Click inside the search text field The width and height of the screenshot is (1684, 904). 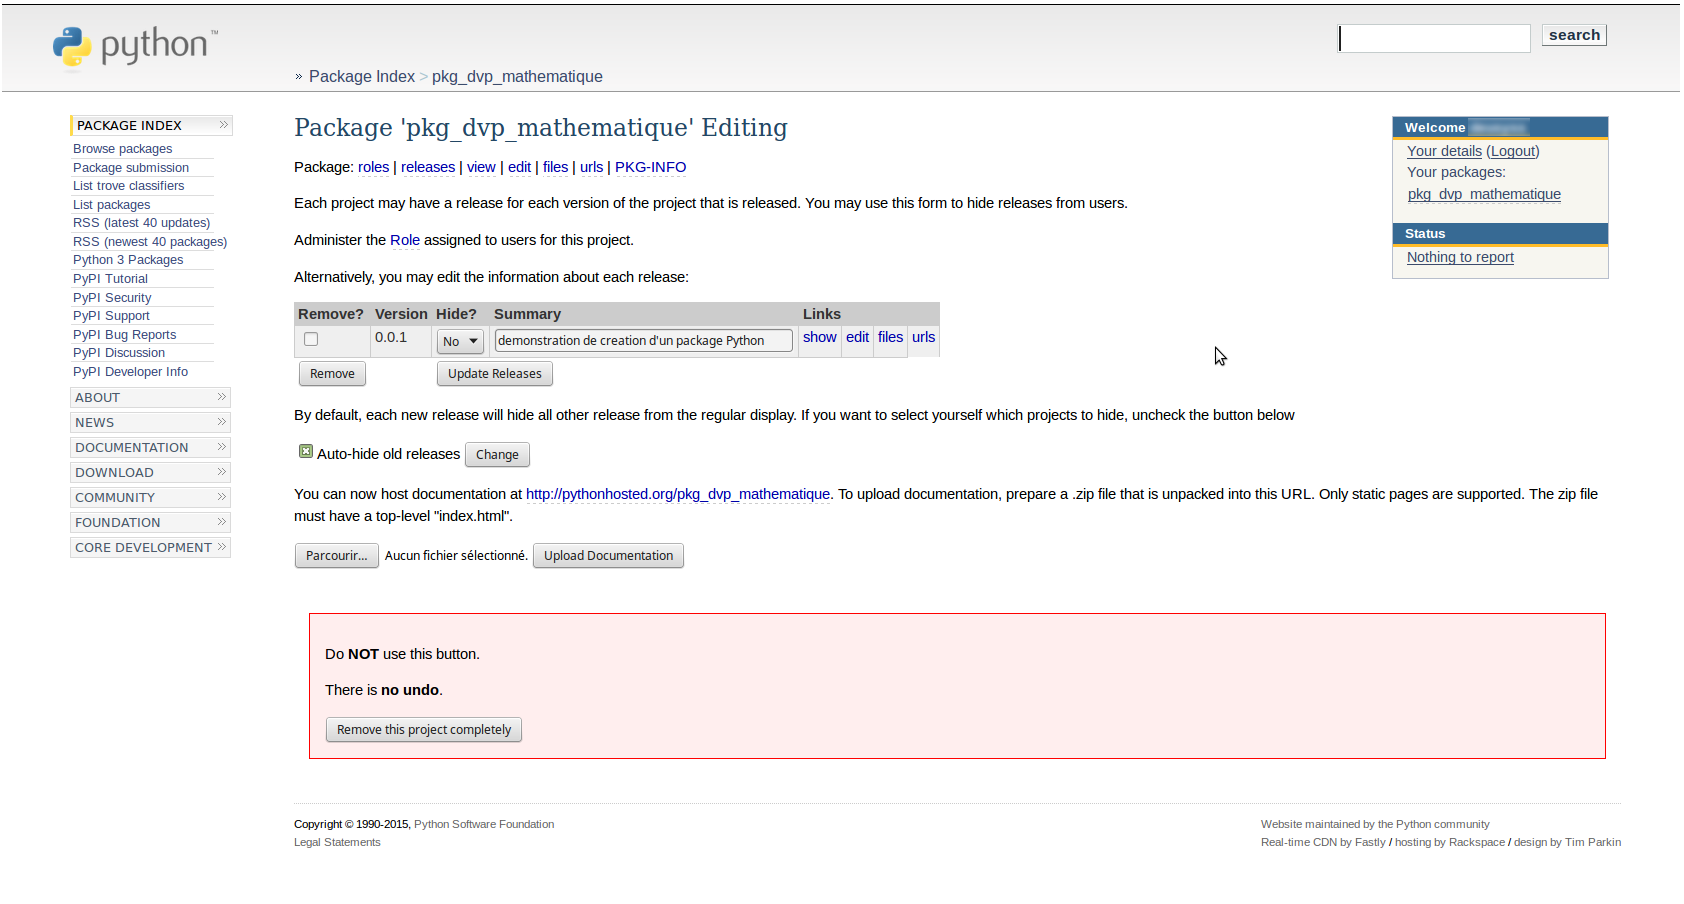1434,38
